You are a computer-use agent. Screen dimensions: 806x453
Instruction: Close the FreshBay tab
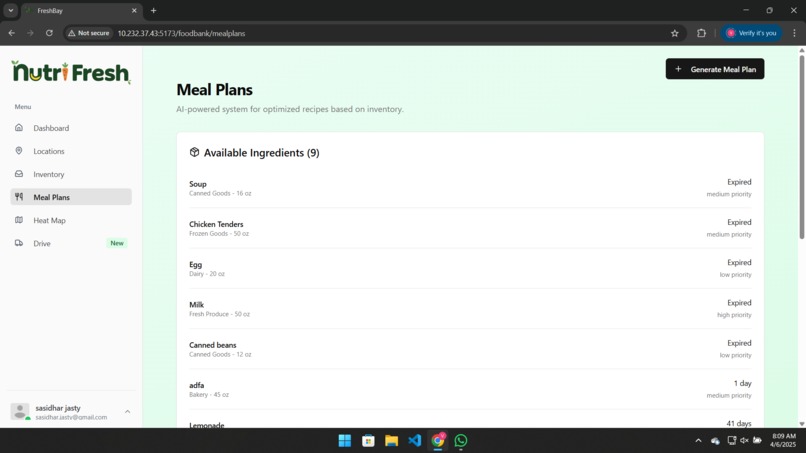click(x=134, y=10)
